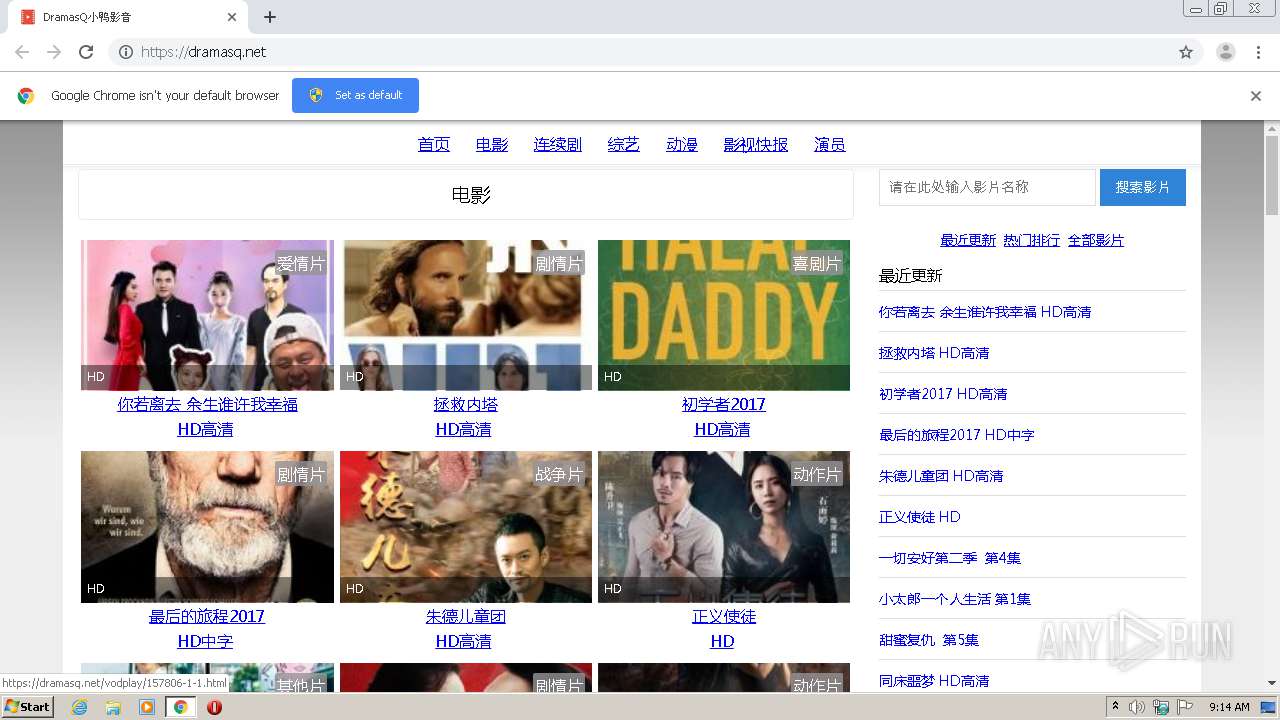The image size is (1280, 720).
Task: Open the 影视快报 navigation link
Action: coord(756,145)
